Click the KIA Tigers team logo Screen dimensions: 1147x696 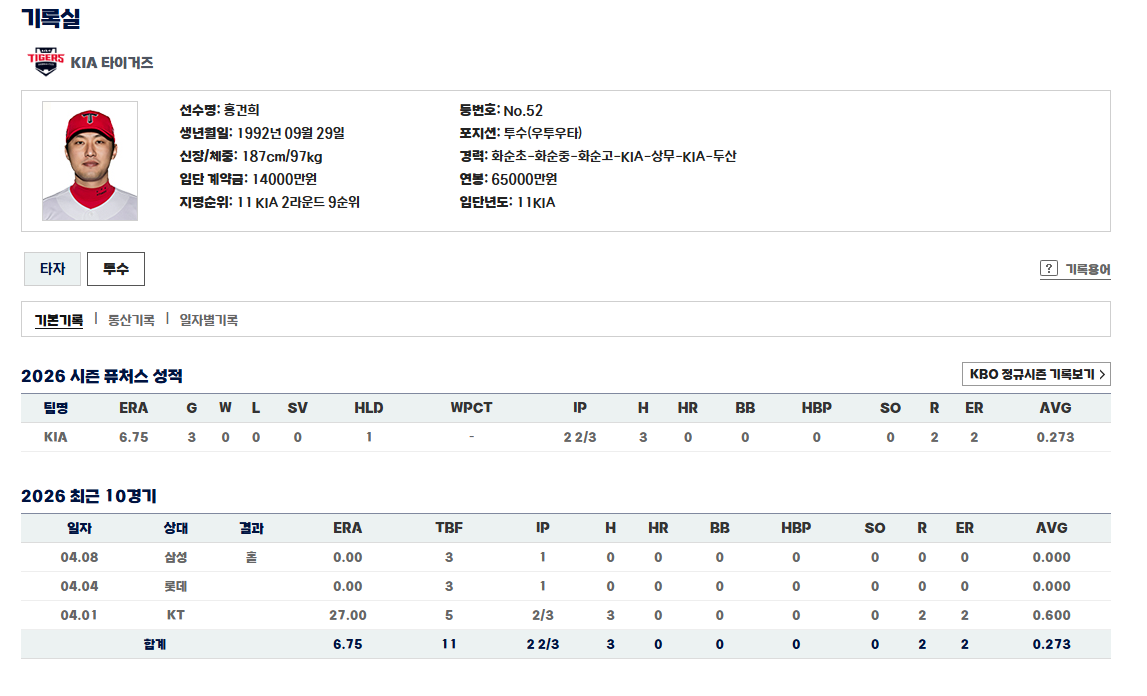(45, 62)
